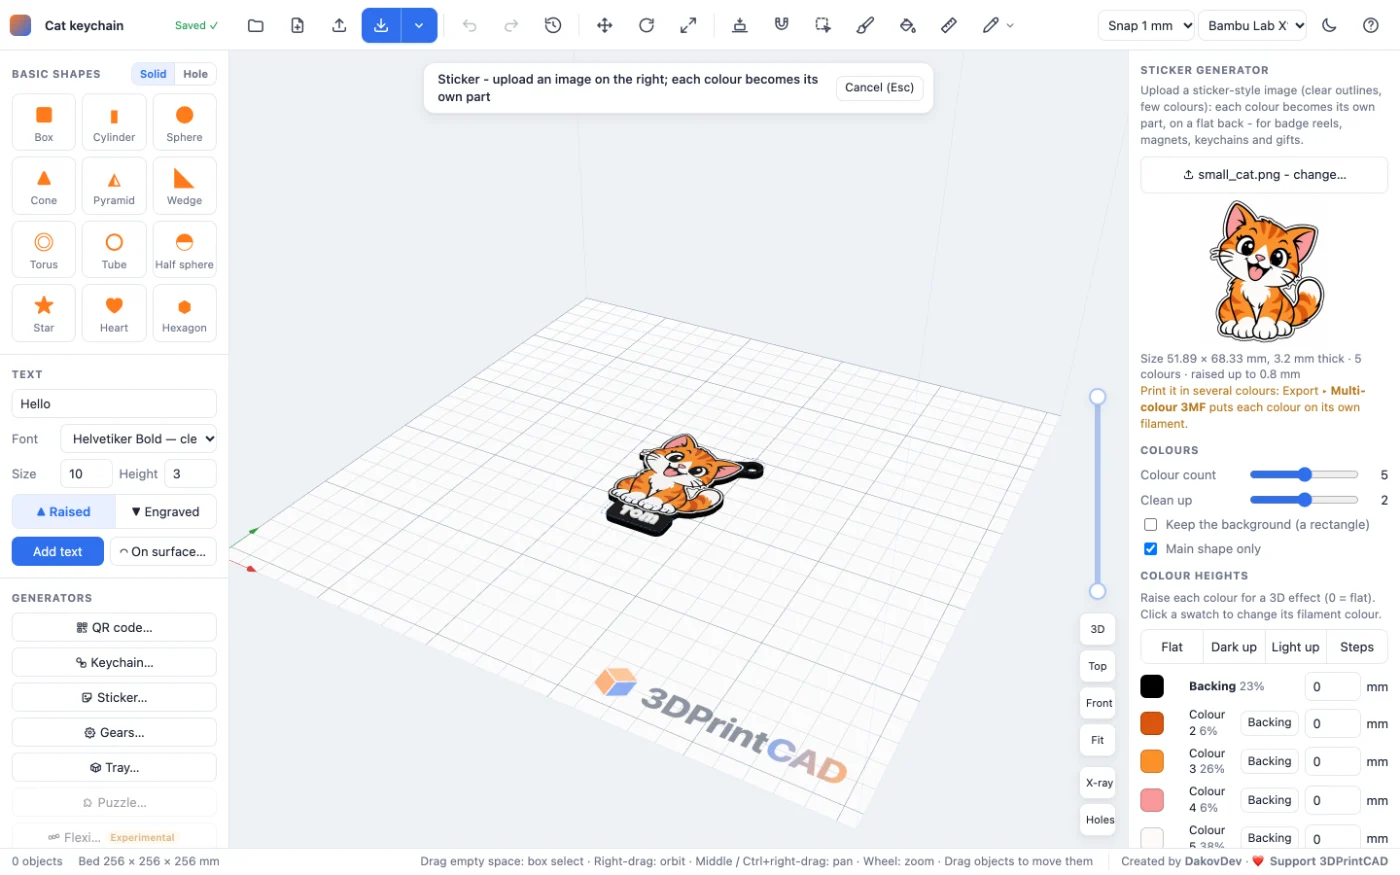Add a Cone shape
This screenshot has width=1400, height=875.
tap(44, 186)
